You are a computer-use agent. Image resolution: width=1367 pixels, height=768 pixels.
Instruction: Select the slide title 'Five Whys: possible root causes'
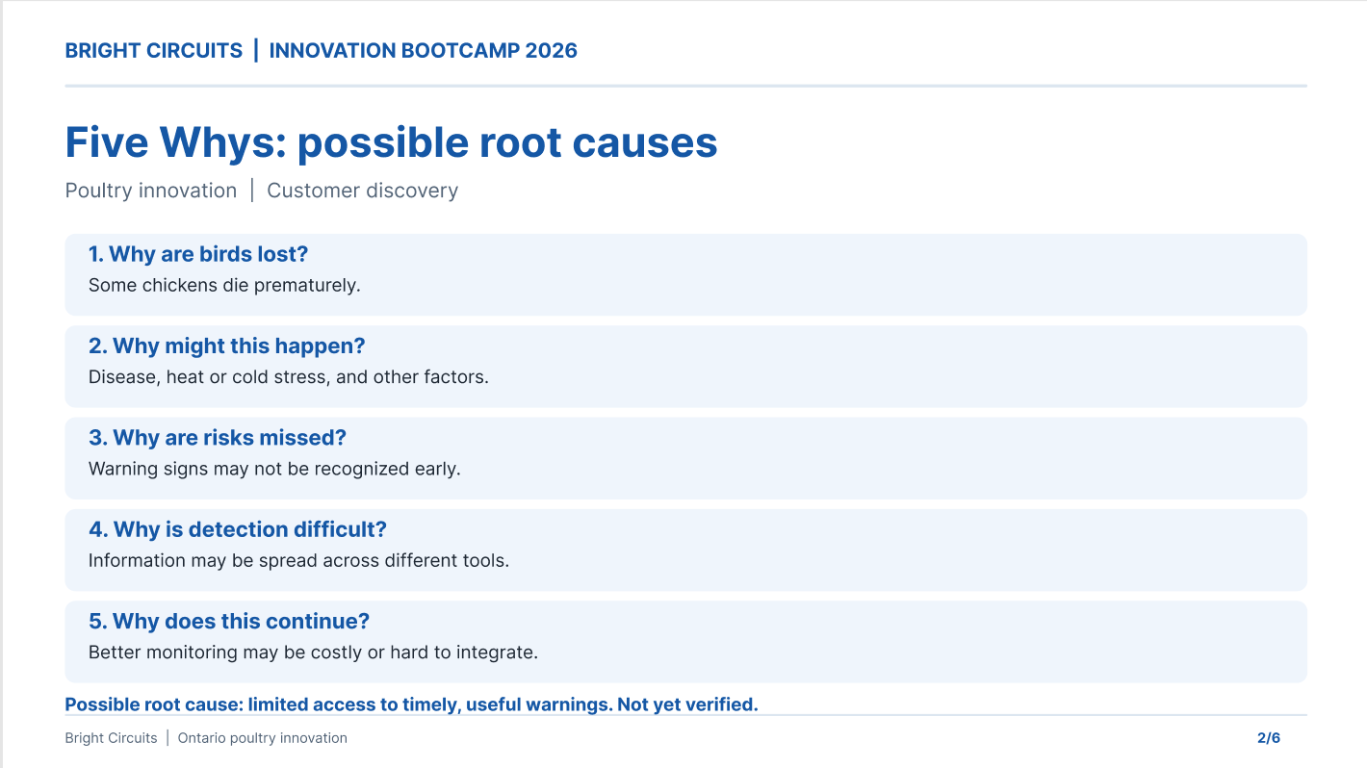tap(391, 142)
